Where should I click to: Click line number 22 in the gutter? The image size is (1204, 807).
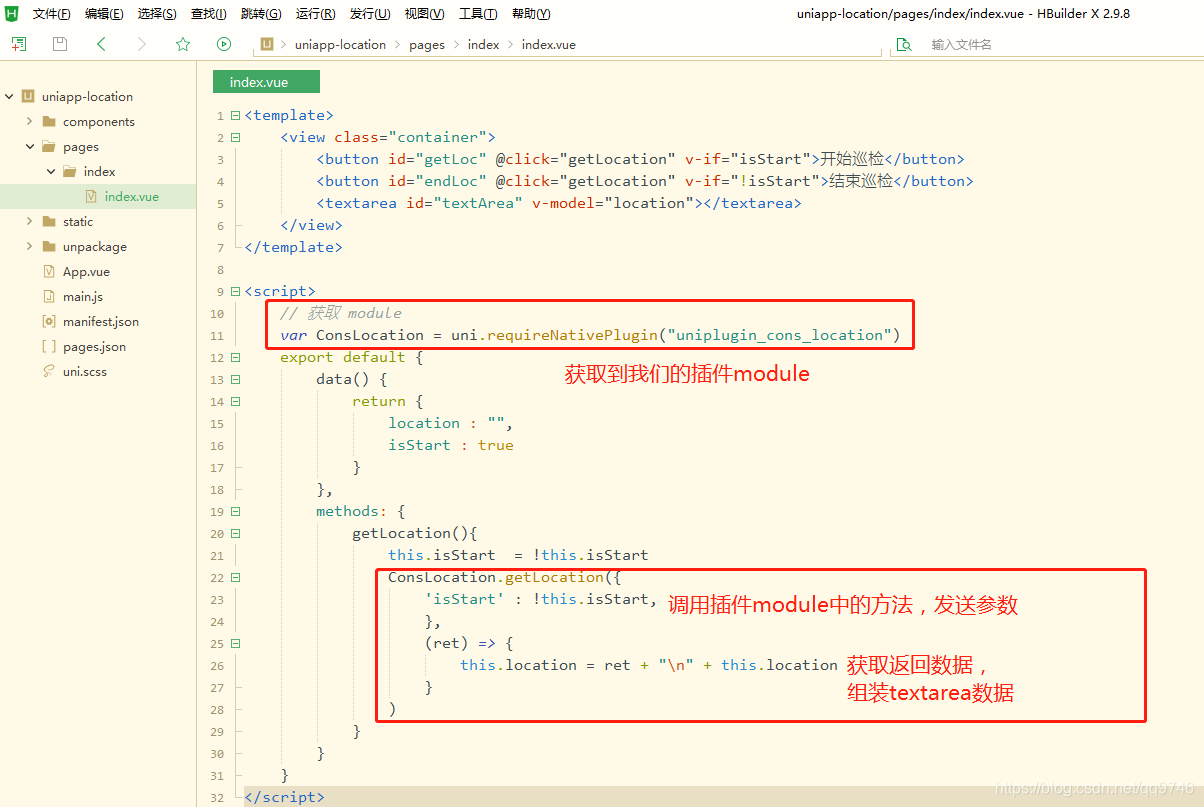point(219,578)
